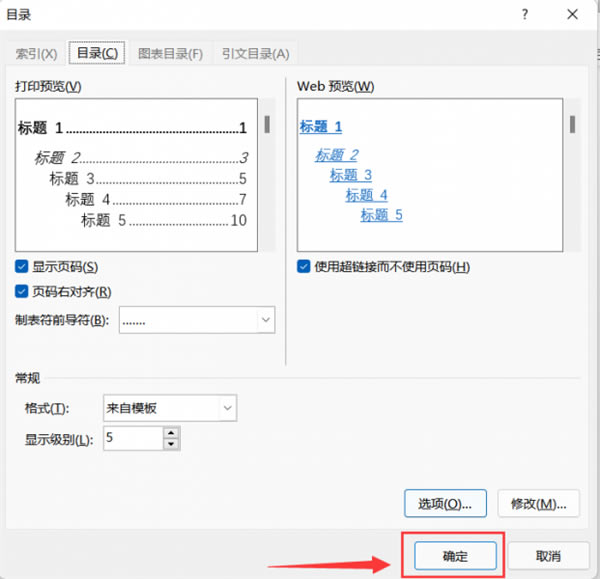
Task: Toggle 使用超链接而不使用页码(H) checkbox
Action: click(304, 266)
